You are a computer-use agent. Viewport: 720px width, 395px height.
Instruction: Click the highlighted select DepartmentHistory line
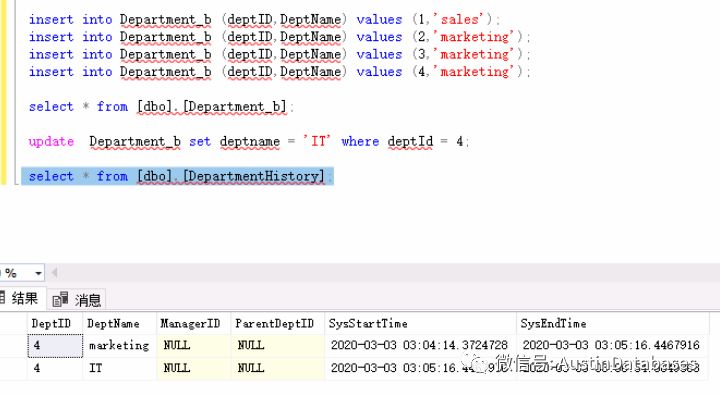(x=177, y=176)
